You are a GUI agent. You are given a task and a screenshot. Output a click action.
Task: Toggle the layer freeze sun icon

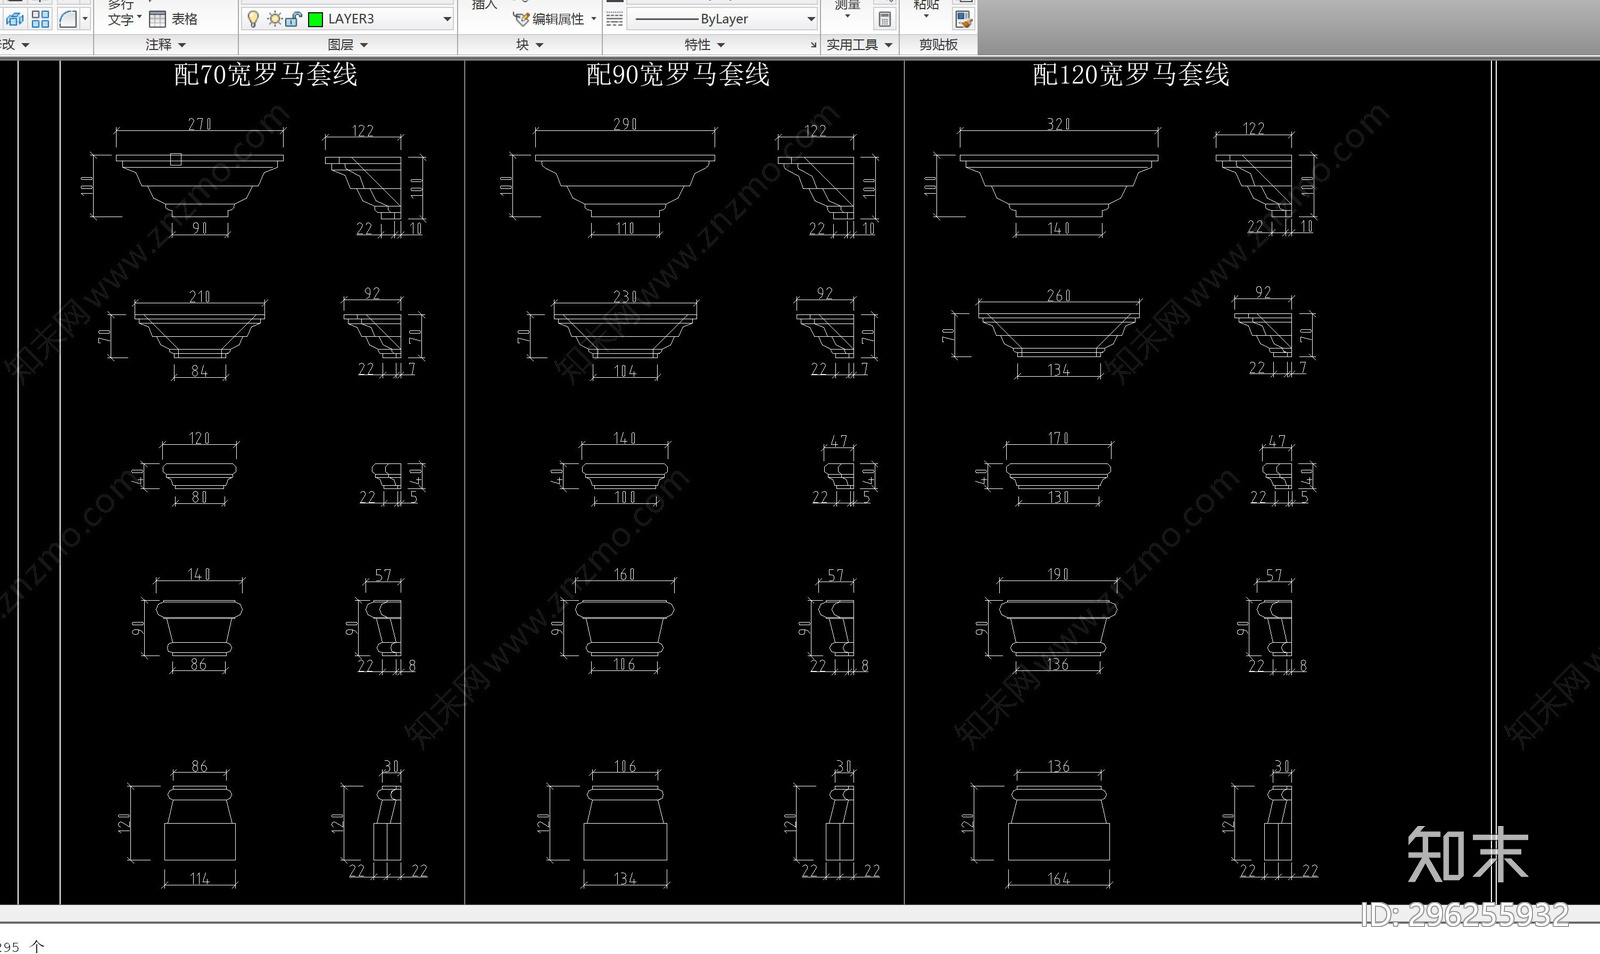pos(274,19)
